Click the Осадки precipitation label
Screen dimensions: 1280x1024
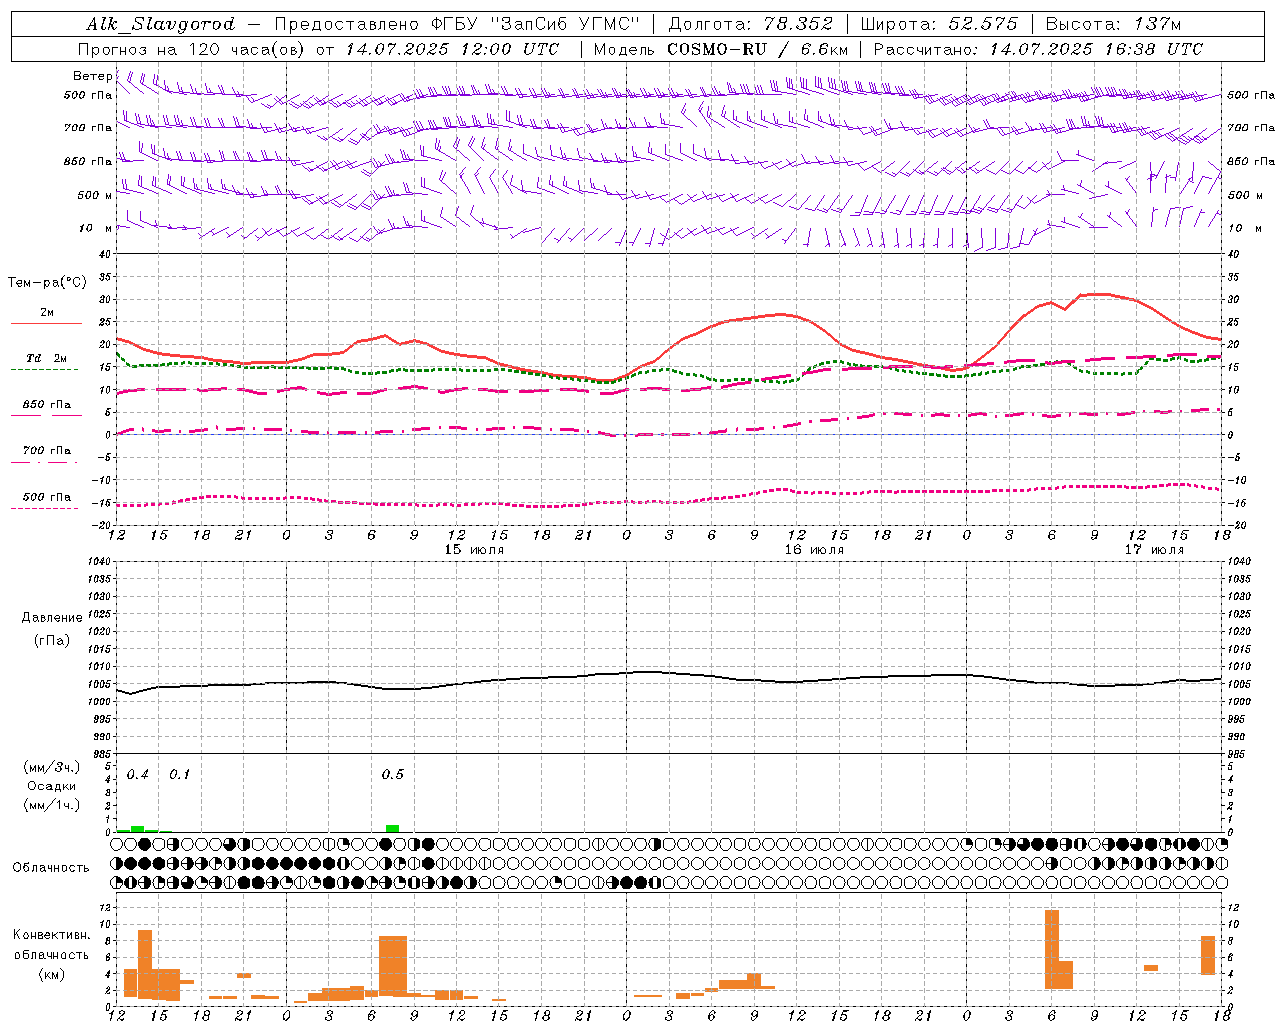click(52, 786)
